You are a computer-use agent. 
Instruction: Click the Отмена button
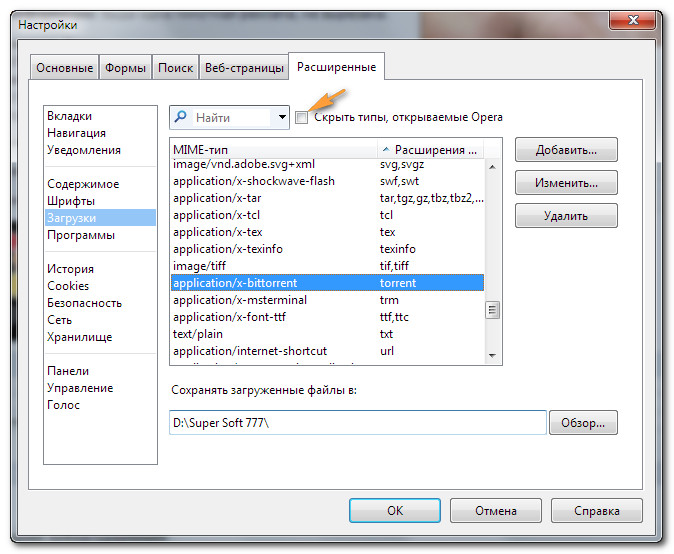coord(496,511)
